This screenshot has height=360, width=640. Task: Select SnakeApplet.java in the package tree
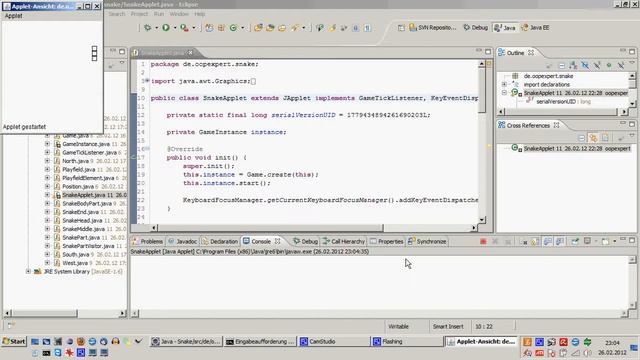point(90,195)
